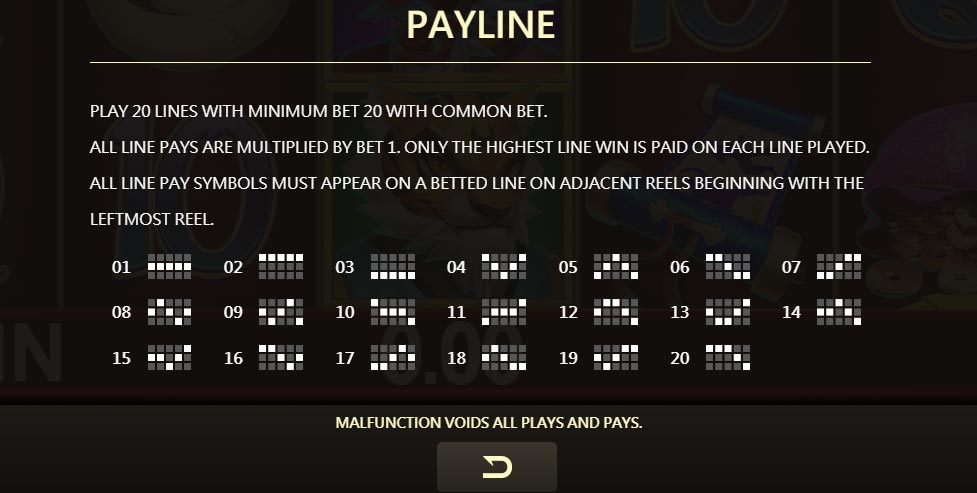Click the PAYLINE heading title
The image size is (977, 493).
click(480, 25)
